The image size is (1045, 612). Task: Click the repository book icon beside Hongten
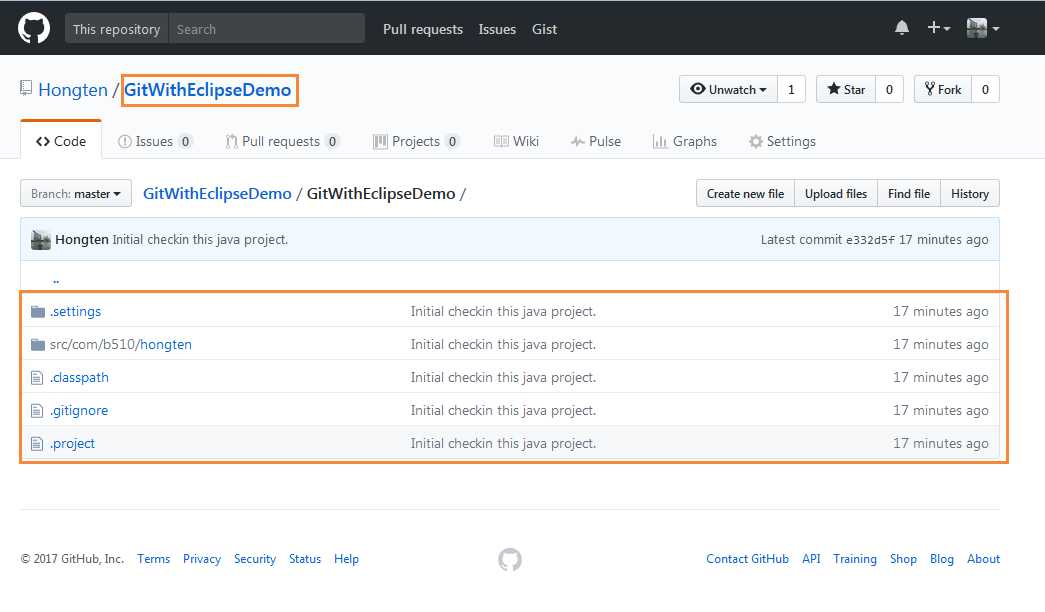click(25, 88)
